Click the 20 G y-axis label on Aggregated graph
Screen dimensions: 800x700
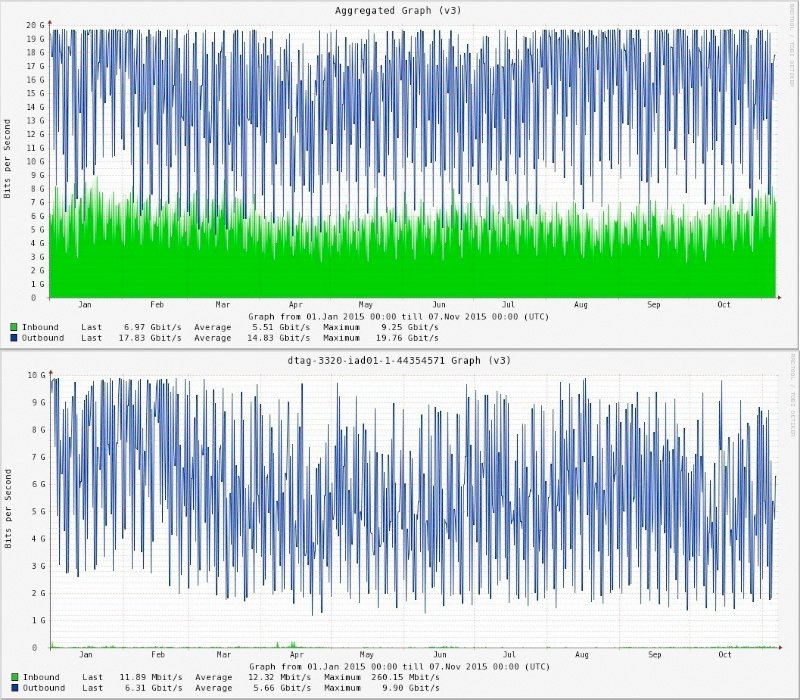[x=35, y=25]
